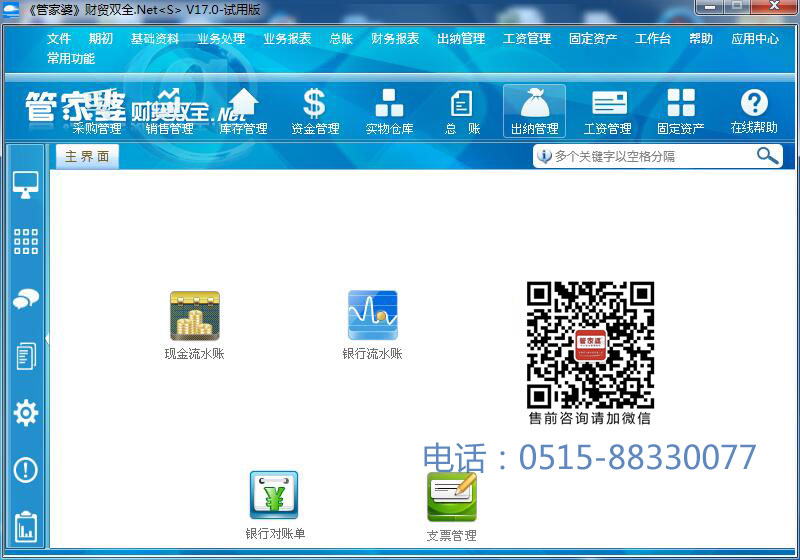Open the 应用中心 menu
The width and height of the screenshot is (800, 560).
tap(755, 39)
